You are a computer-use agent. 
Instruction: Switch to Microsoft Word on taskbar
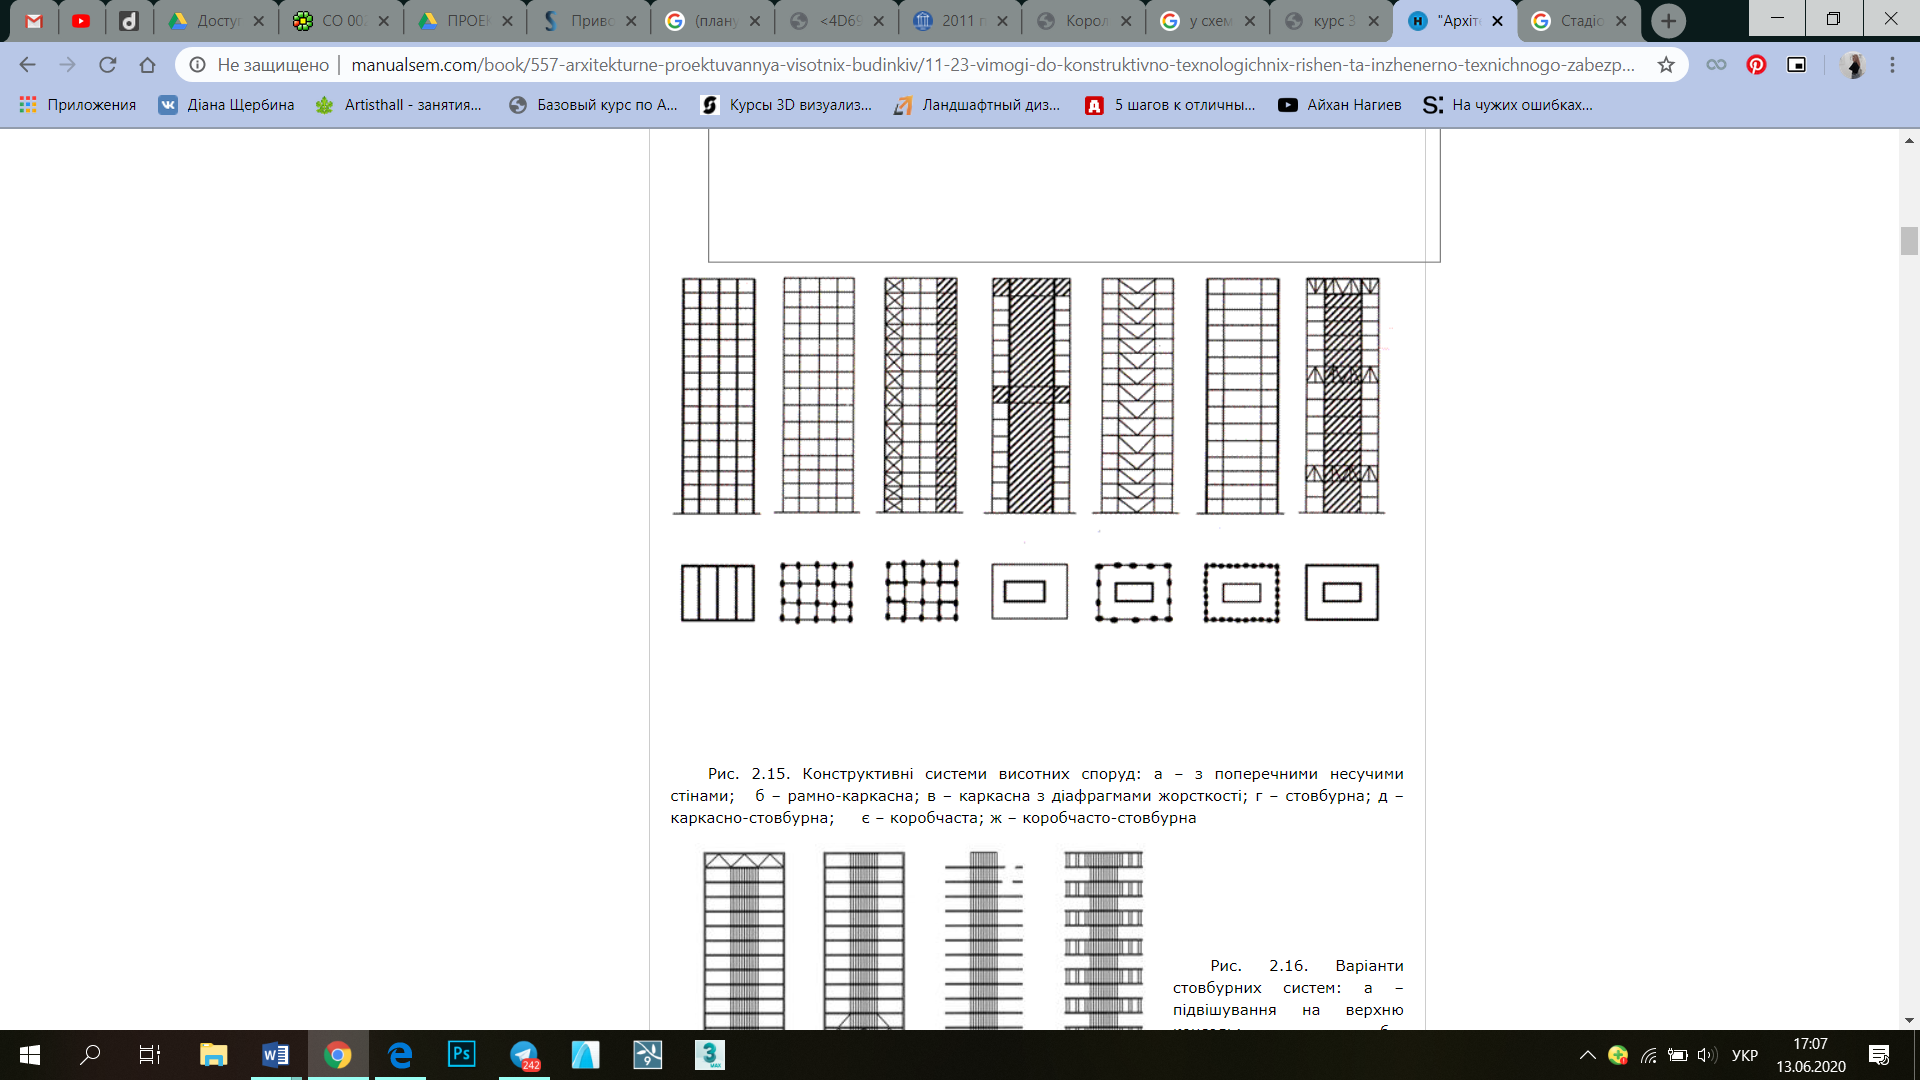275,1055
